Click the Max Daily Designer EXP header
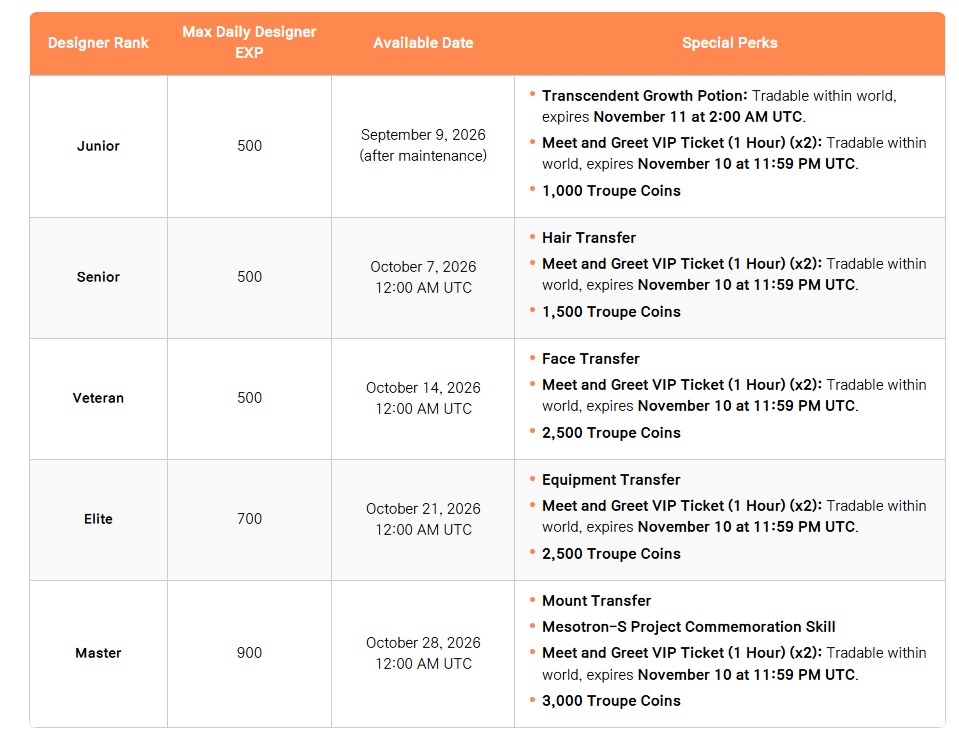Image resolution: width=959 pixels, height=733 pixels. pos(249,42)
